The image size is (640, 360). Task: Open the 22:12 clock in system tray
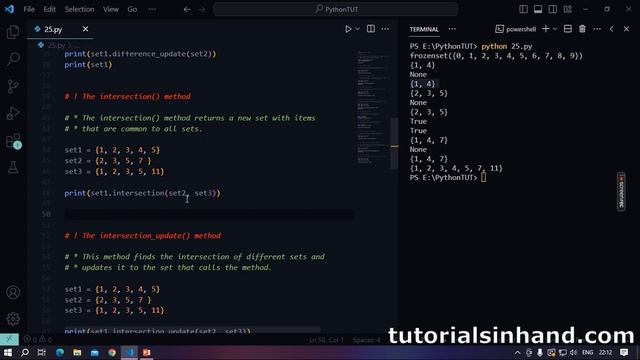click(x=605, y=352)
